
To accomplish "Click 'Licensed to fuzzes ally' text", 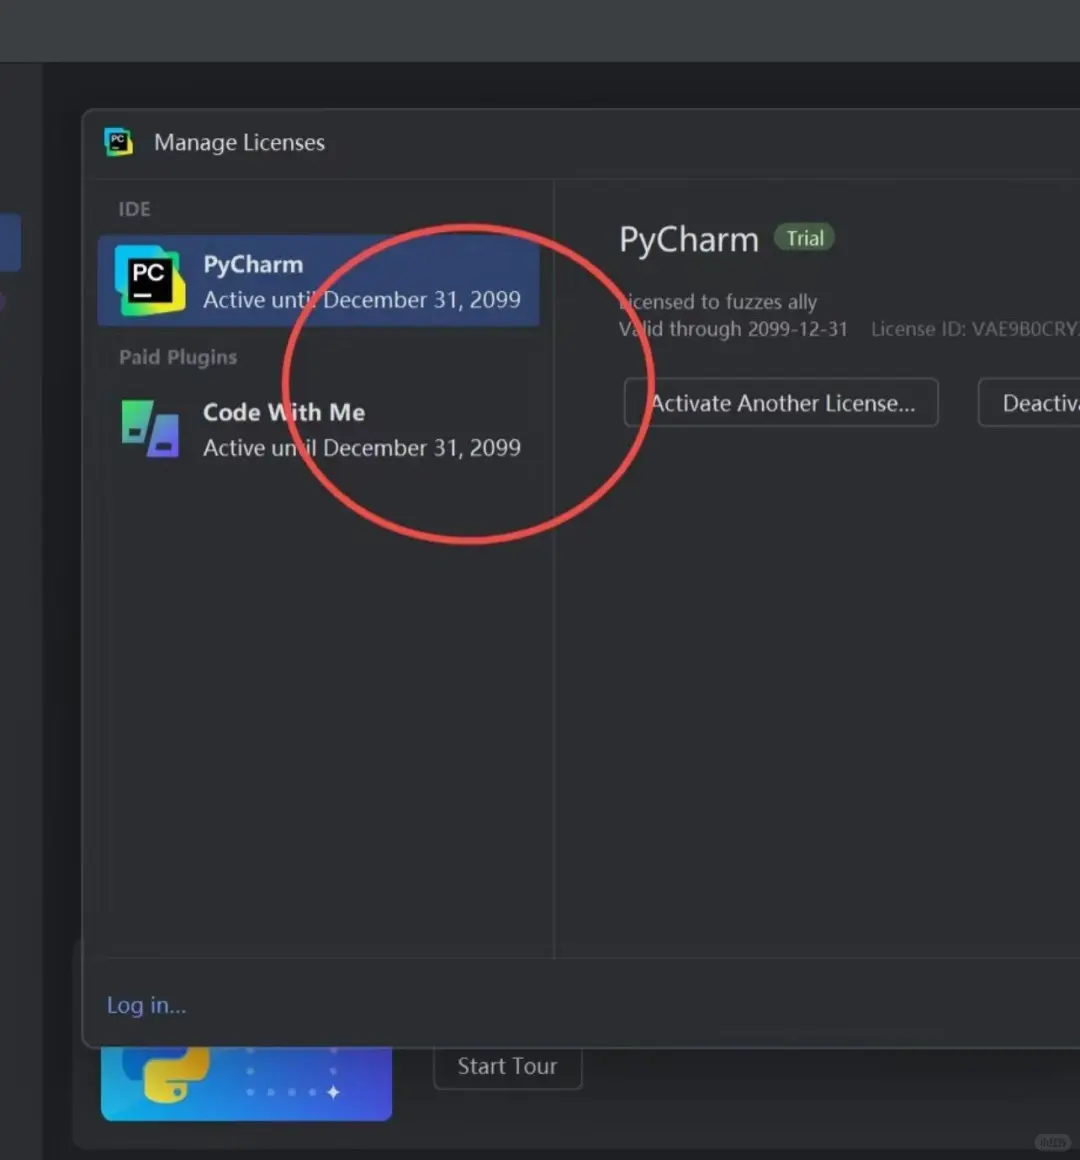I will click(718, 302).
